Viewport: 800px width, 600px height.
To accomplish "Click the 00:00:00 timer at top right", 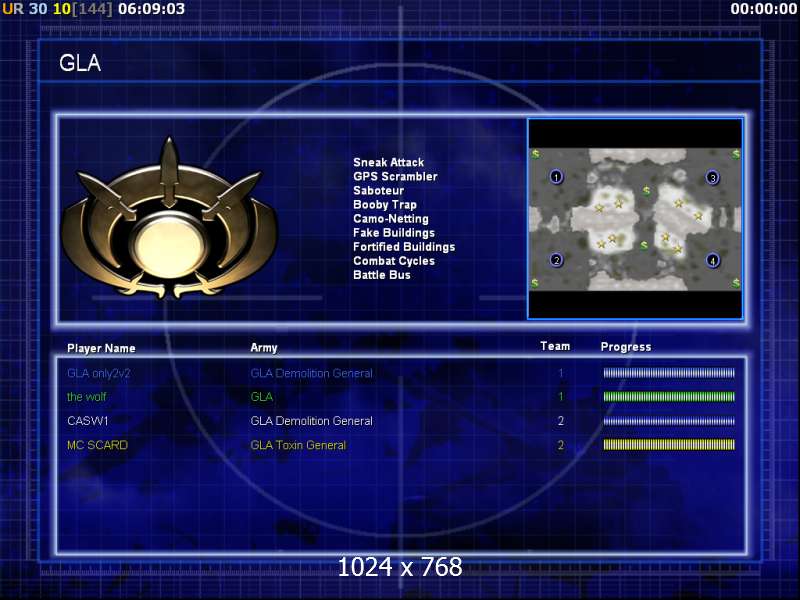I will (763, 9).
